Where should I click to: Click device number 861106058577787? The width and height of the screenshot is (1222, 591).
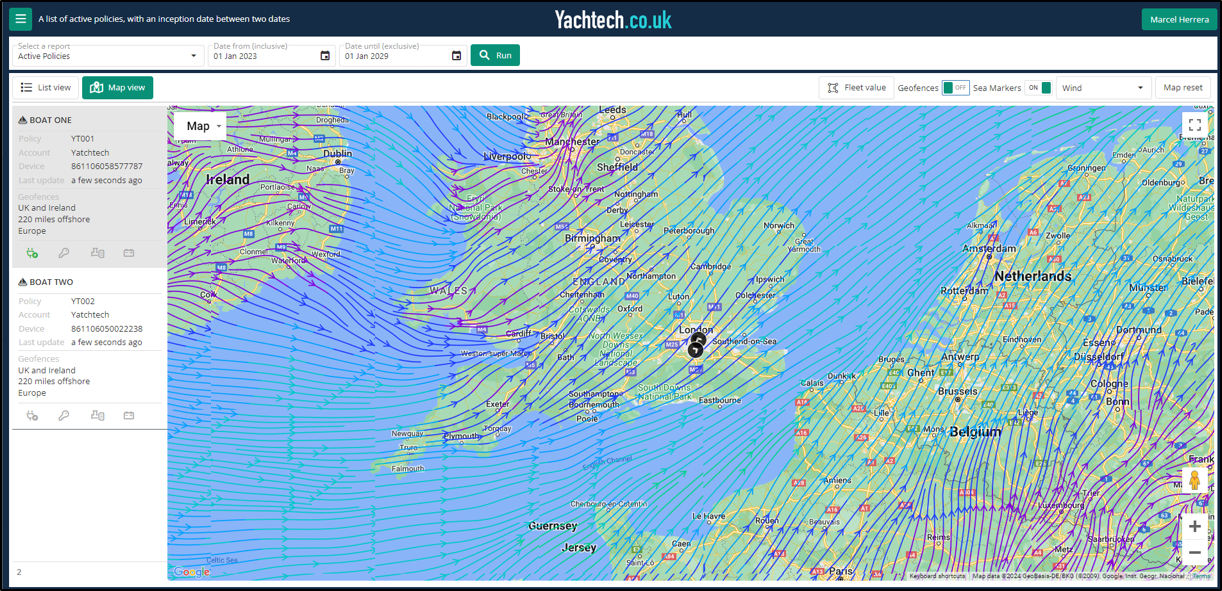107,166
